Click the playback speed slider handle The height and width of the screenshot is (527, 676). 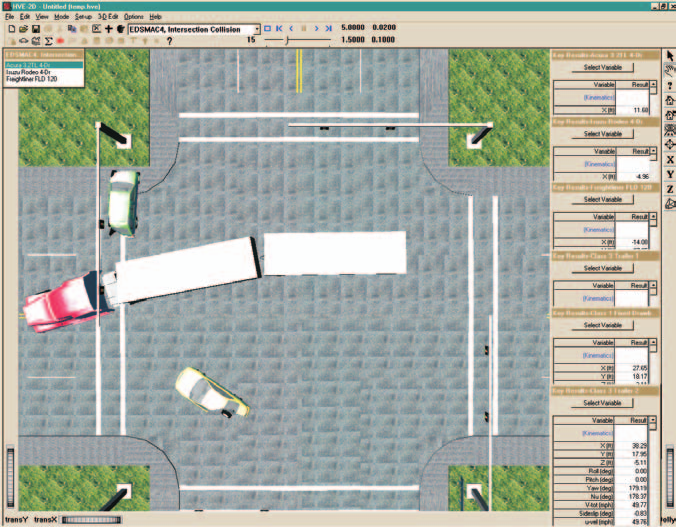[x=287, y=40]
